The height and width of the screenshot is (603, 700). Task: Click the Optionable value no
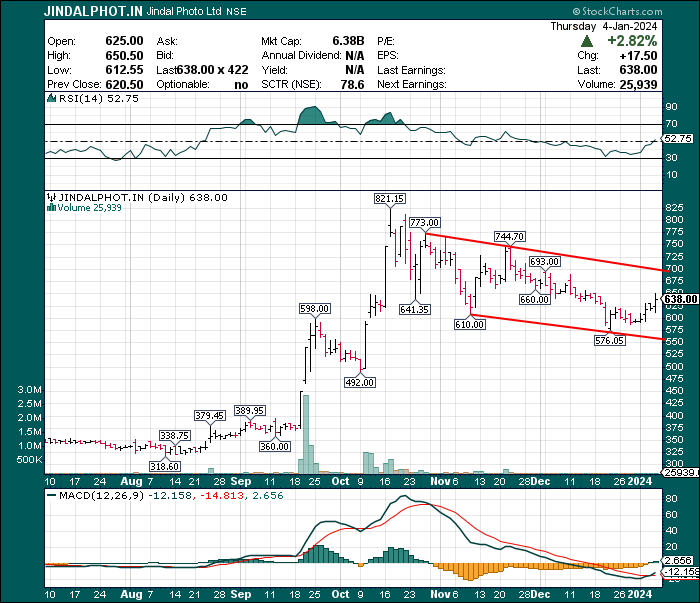241,85
